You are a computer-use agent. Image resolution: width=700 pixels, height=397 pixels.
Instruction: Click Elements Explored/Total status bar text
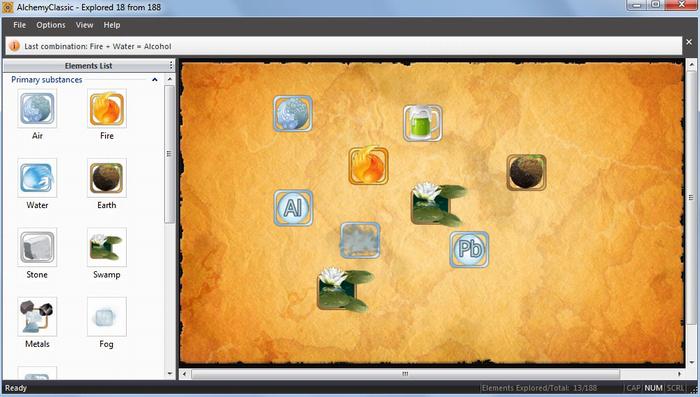click(x=539, y=388)
